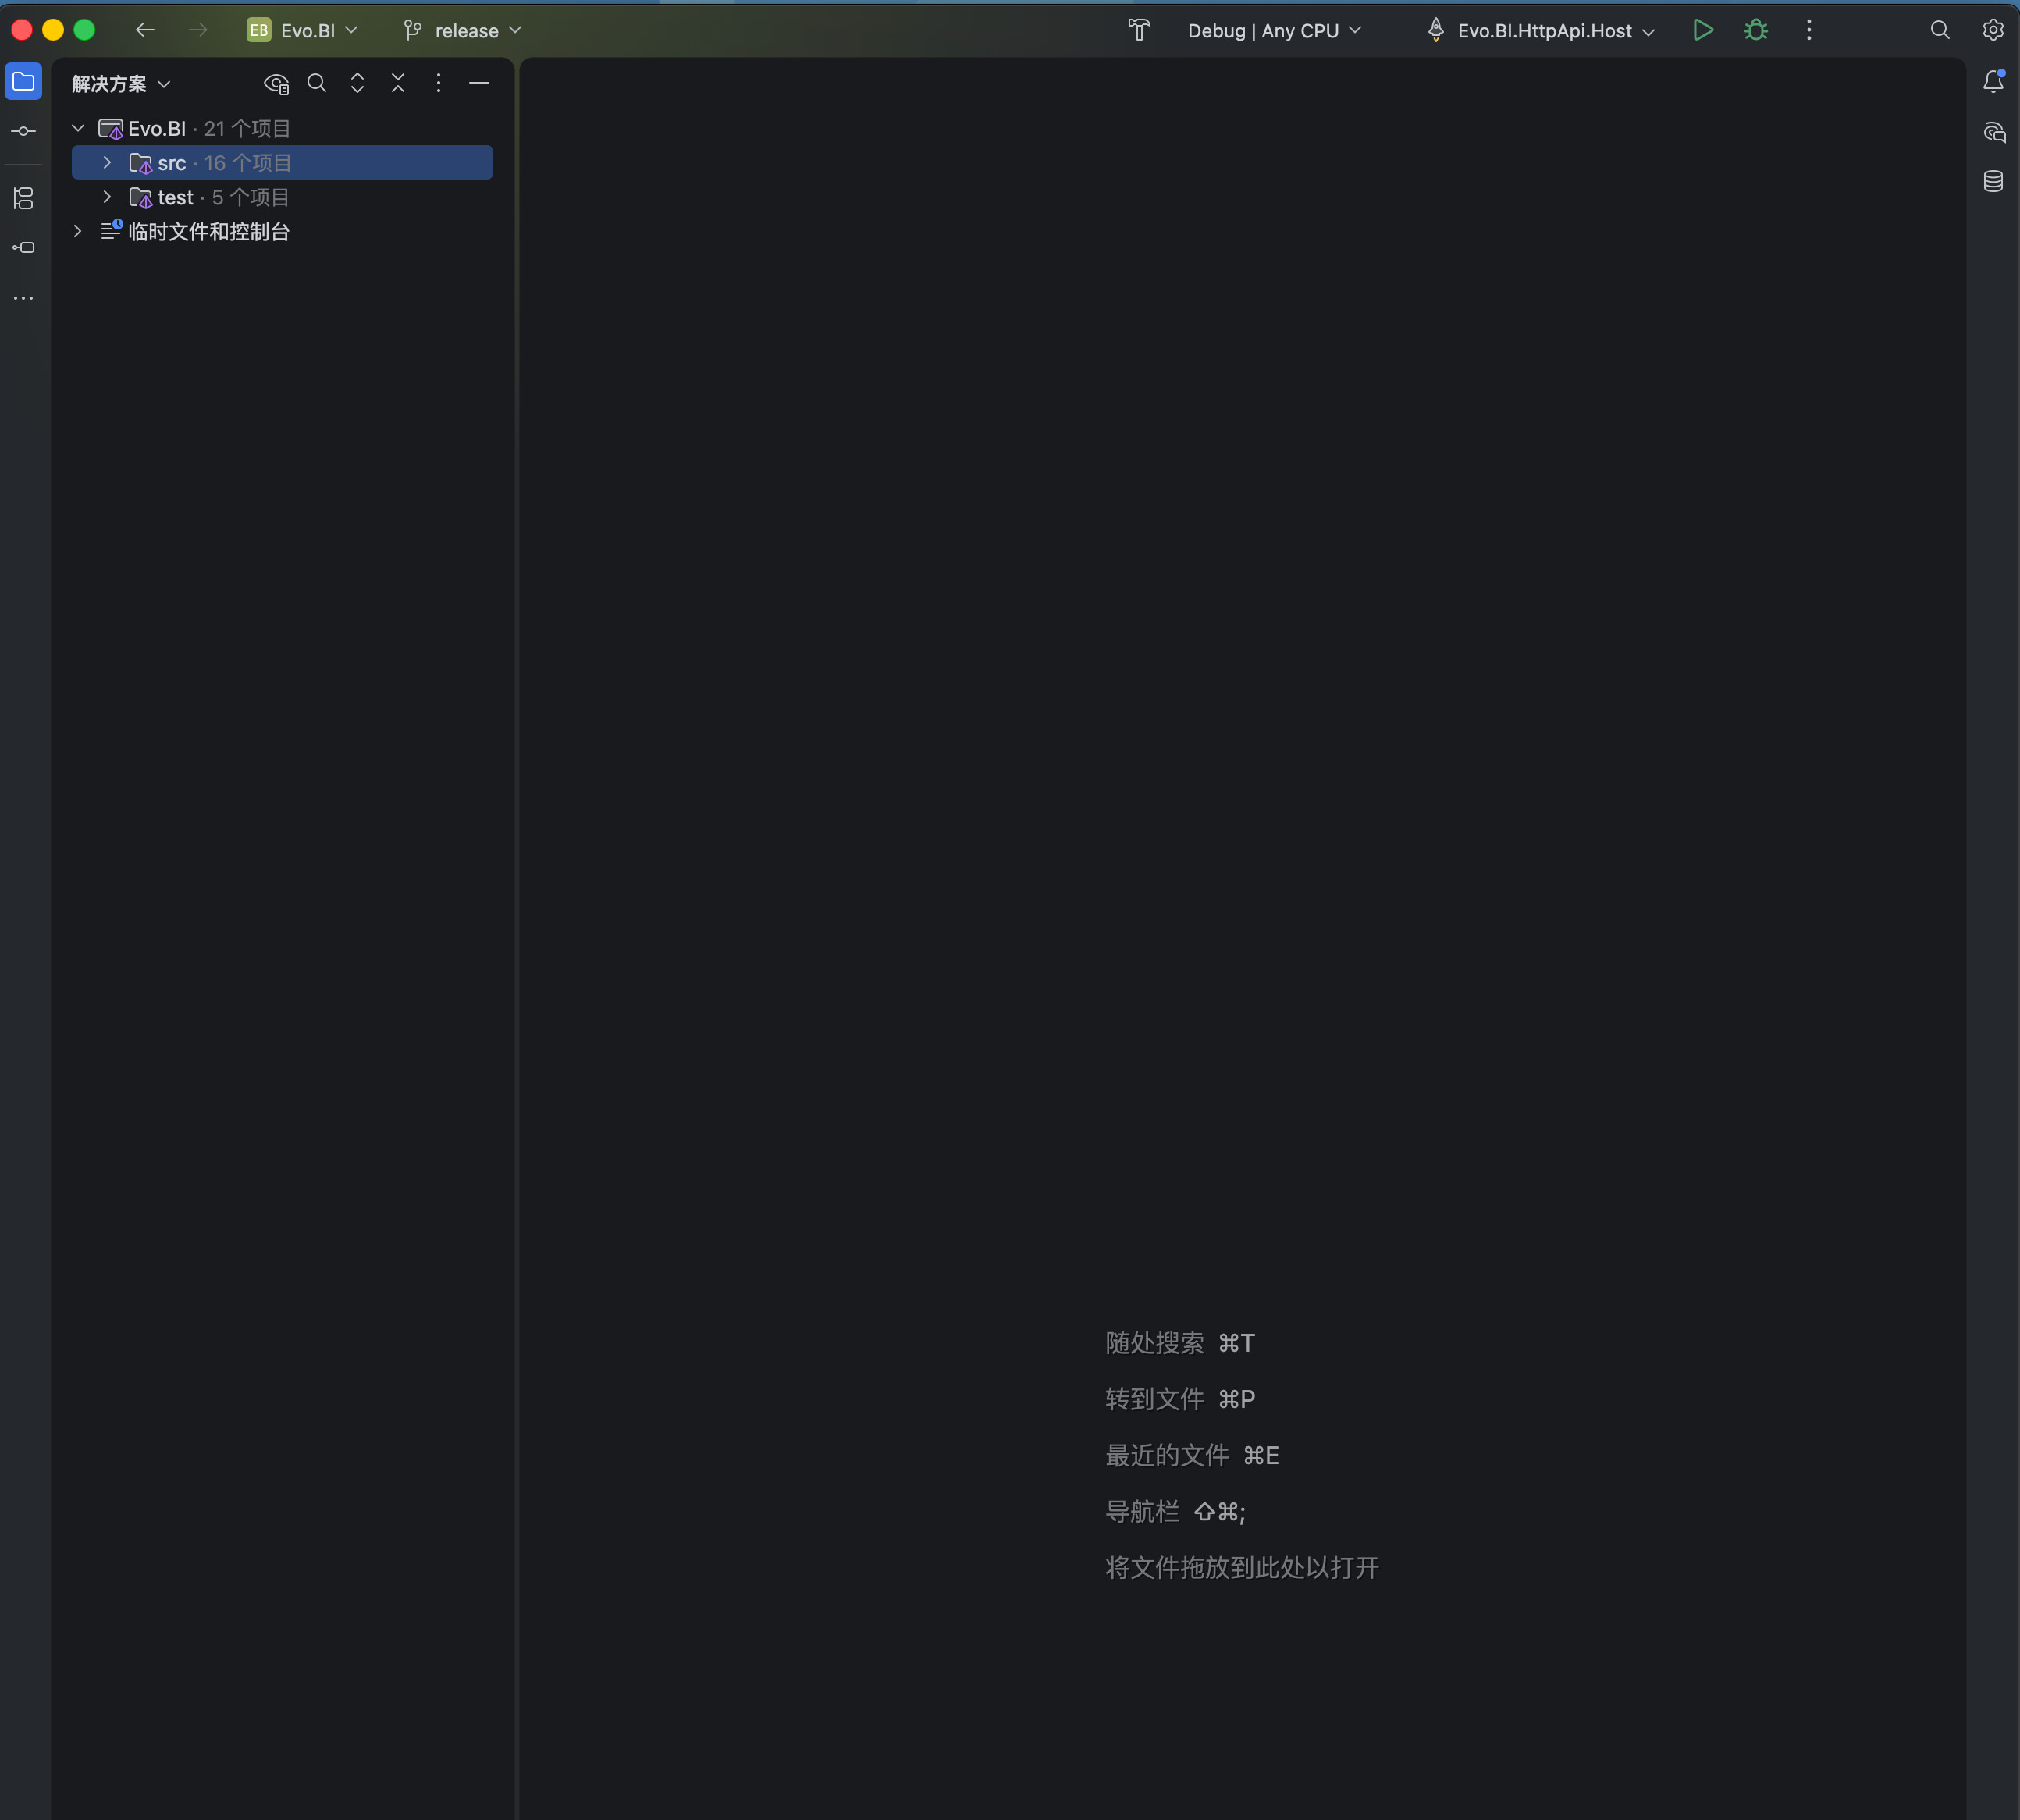
Task: Search within the solution explorer panel
Action: (317, 83)
